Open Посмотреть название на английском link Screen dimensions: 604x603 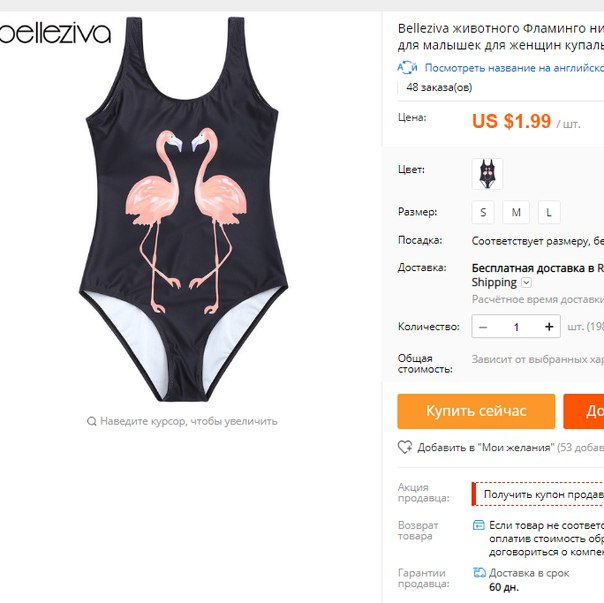tap(514, 68)
